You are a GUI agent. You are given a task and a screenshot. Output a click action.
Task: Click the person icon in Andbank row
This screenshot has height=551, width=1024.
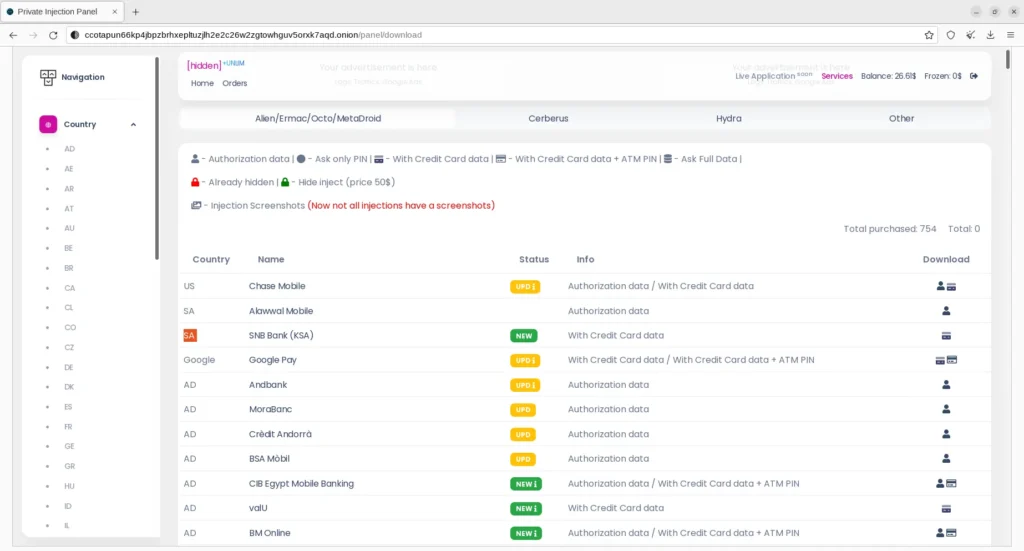[x=946, y=385]
